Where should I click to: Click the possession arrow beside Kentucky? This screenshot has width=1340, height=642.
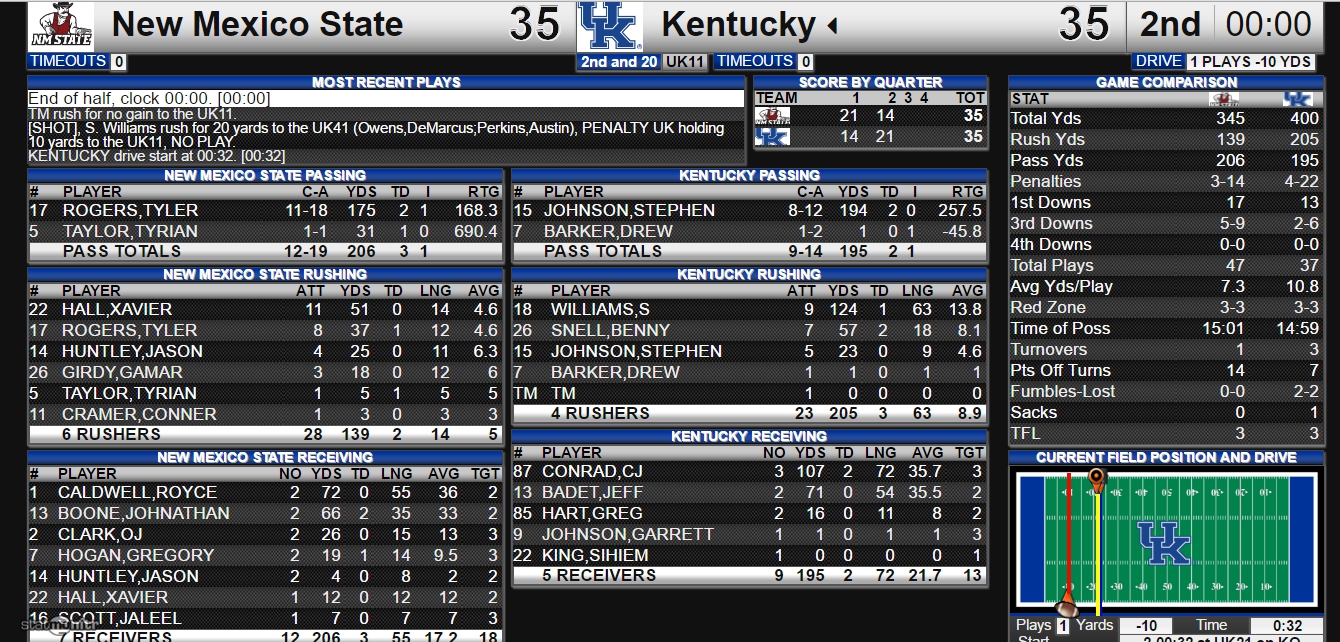click(x=832, y=25)
